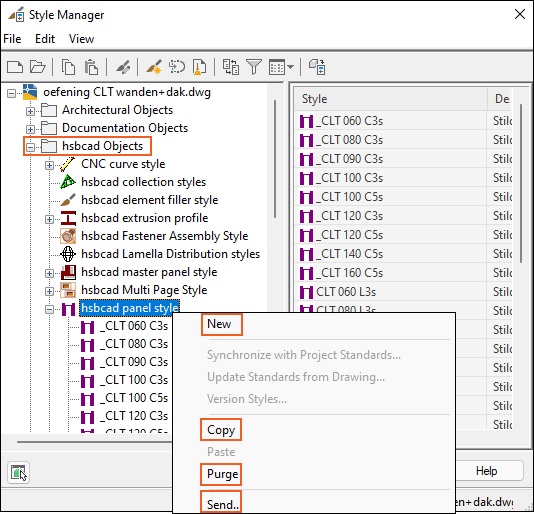Collapse the hsbcad Objects folder
The height and width of the screenshot is (514, 534).
pyautogui.click(x=30, y=147)
